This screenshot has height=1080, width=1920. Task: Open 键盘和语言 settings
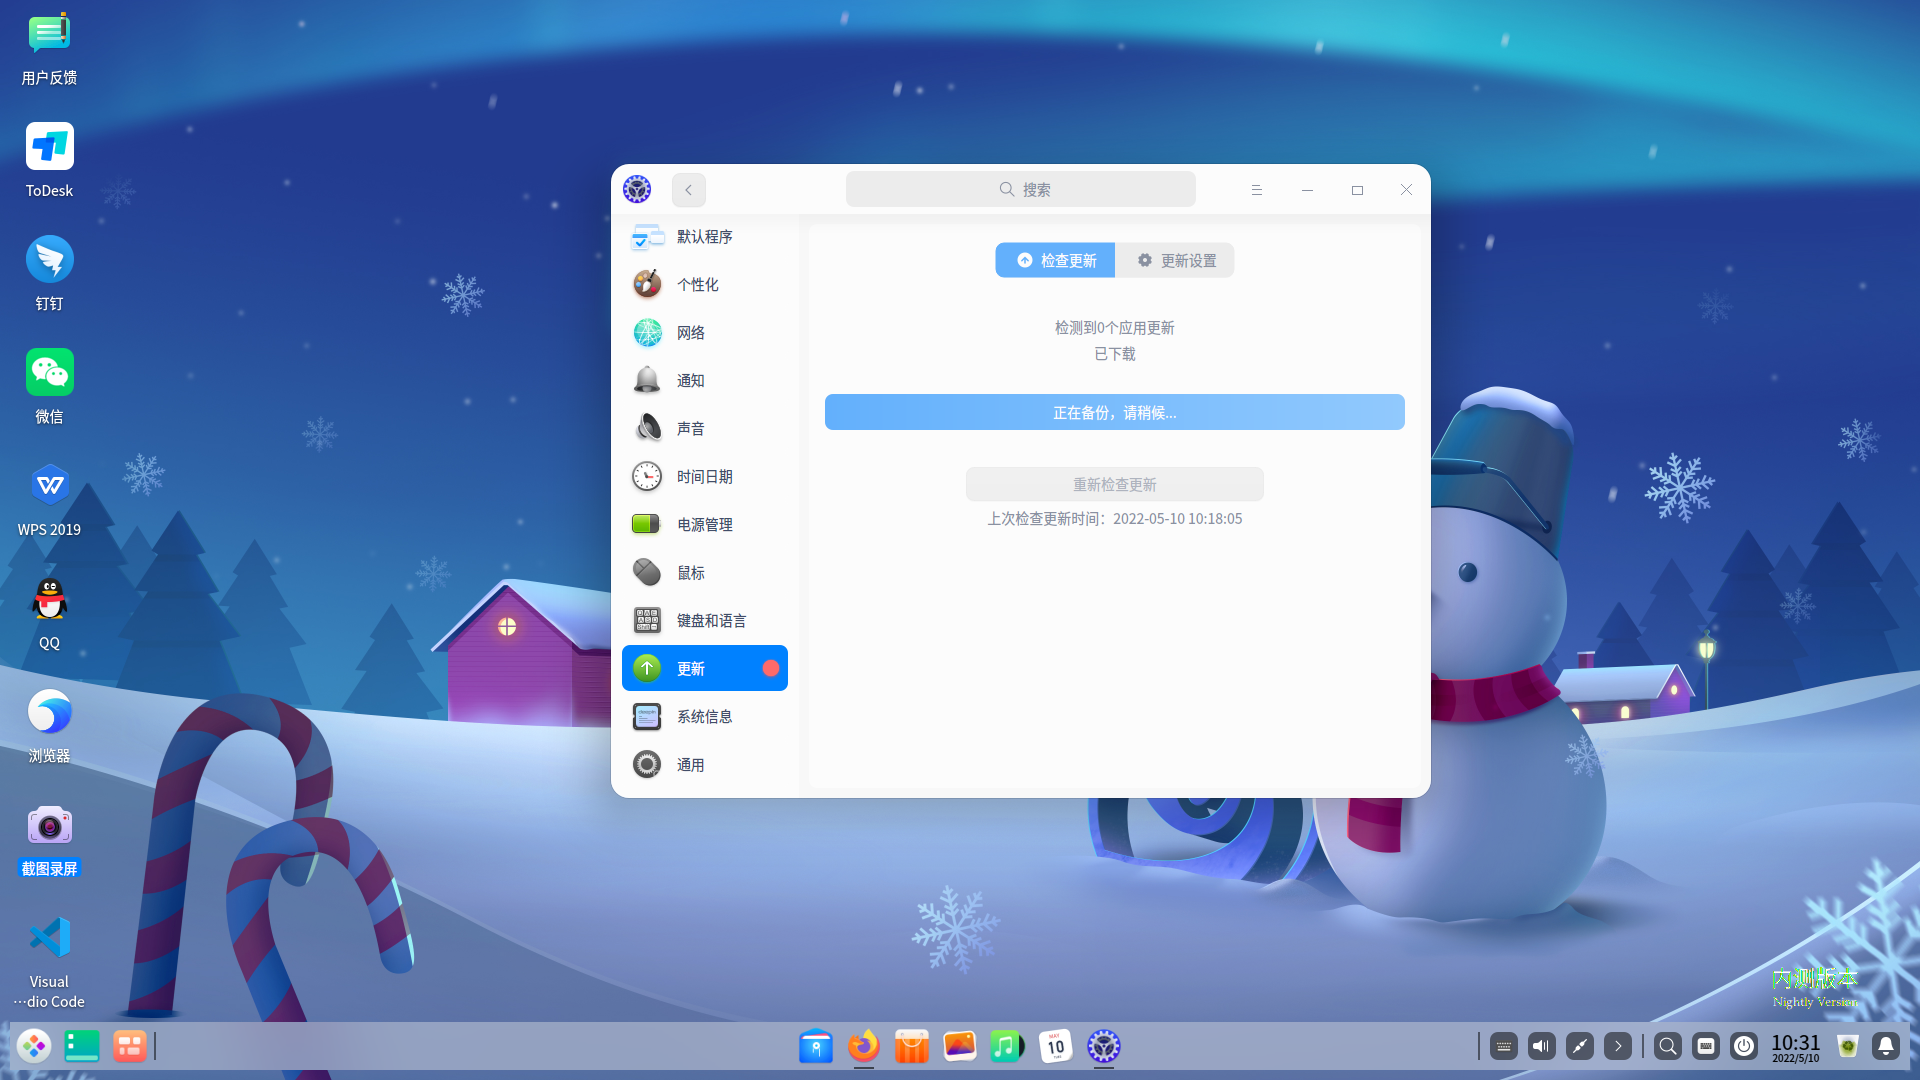point(710,620)
